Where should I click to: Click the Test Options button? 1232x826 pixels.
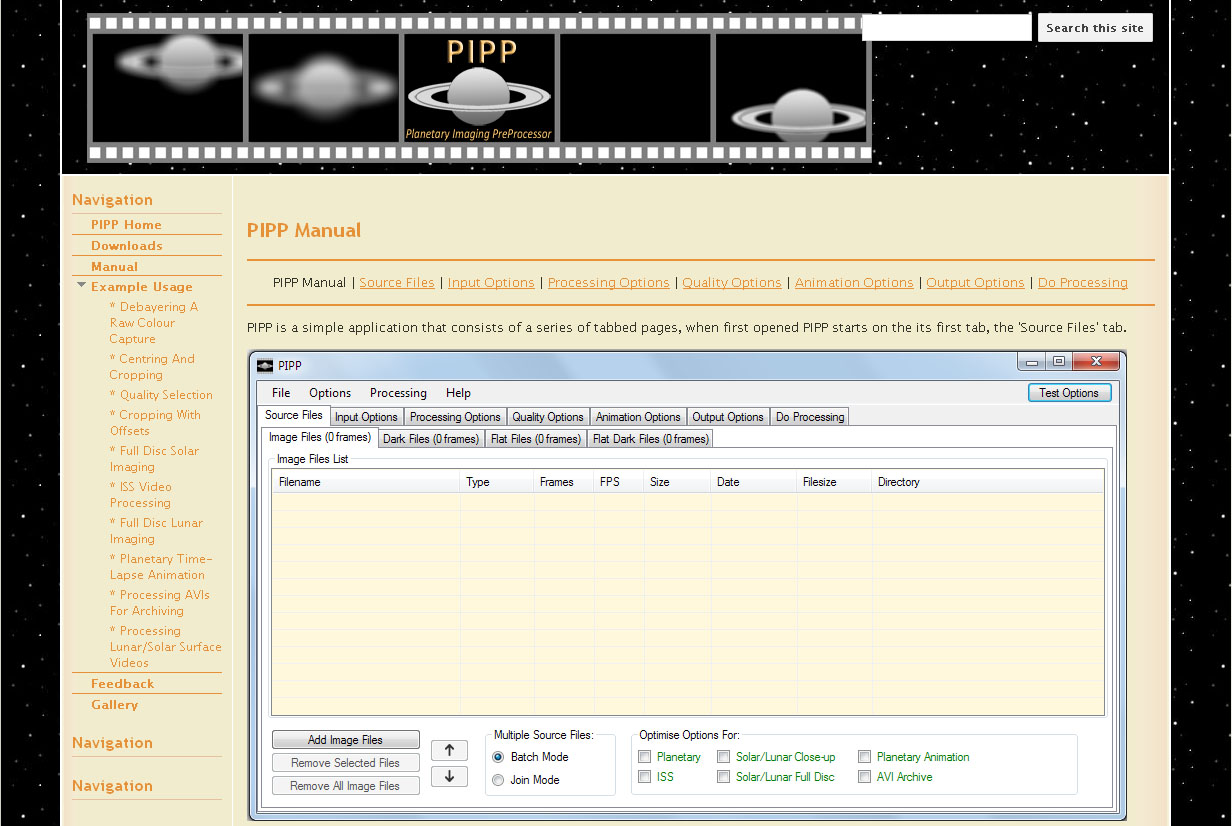click(1068, 393)
